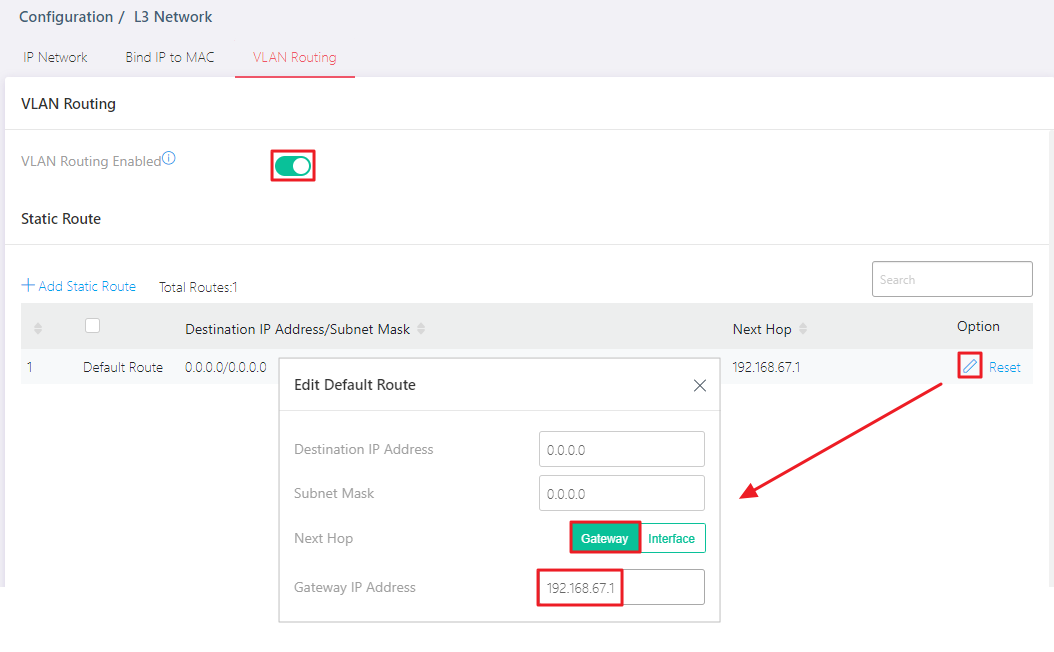Screen dimensions: 1054x652
Task: Click the pencil edit icon for Default Route
Action: pyautogui.click(x=969, y=366)
